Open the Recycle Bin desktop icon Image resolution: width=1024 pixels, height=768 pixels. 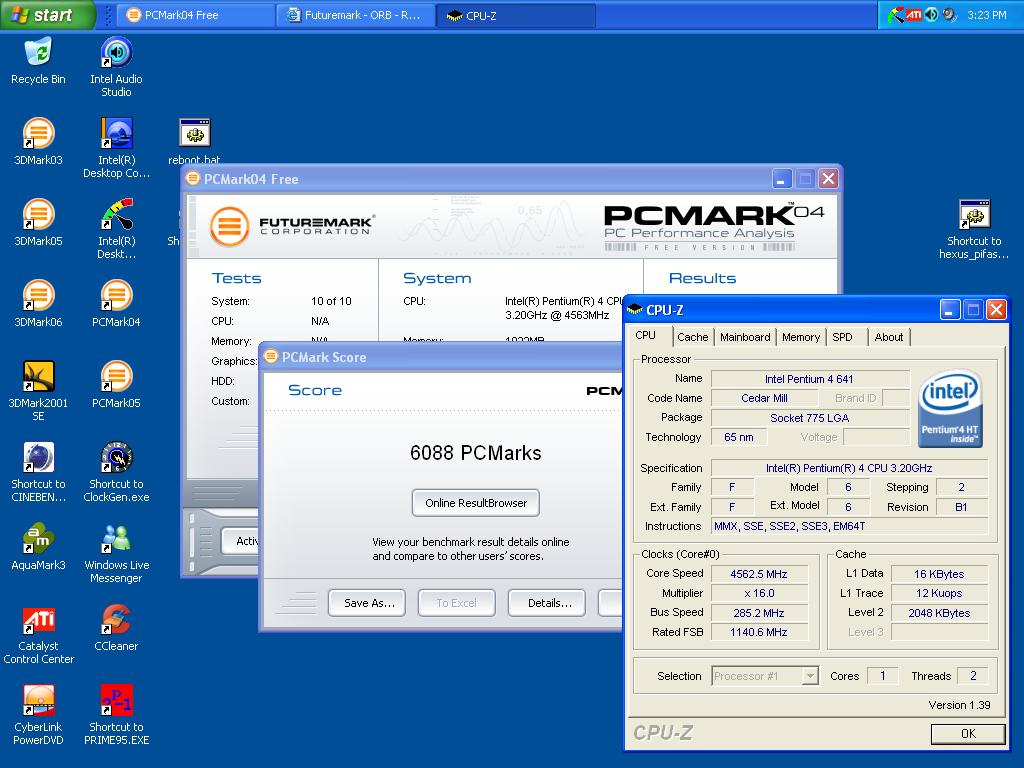[39, 61]
